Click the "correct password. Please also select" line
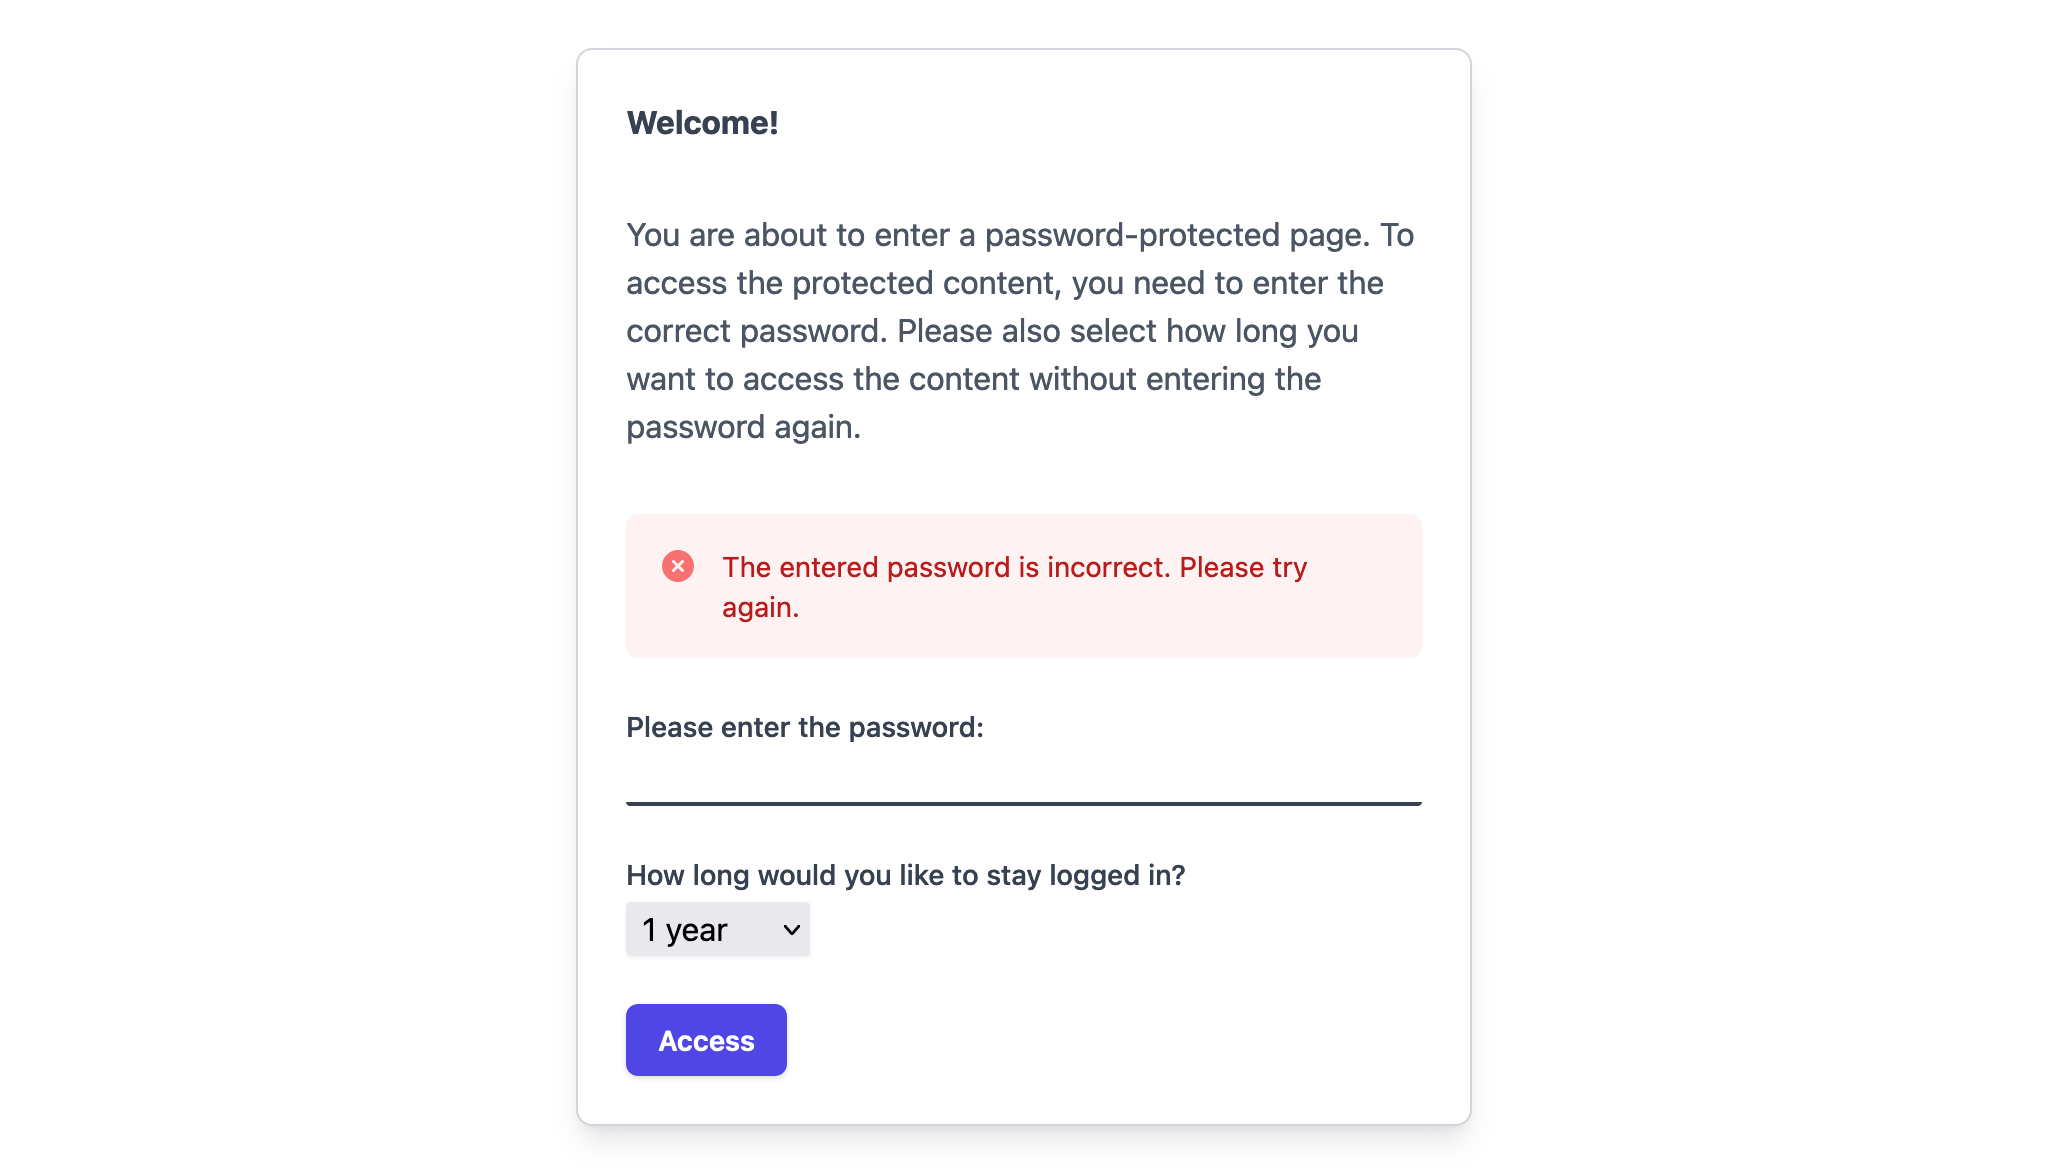 992,331
